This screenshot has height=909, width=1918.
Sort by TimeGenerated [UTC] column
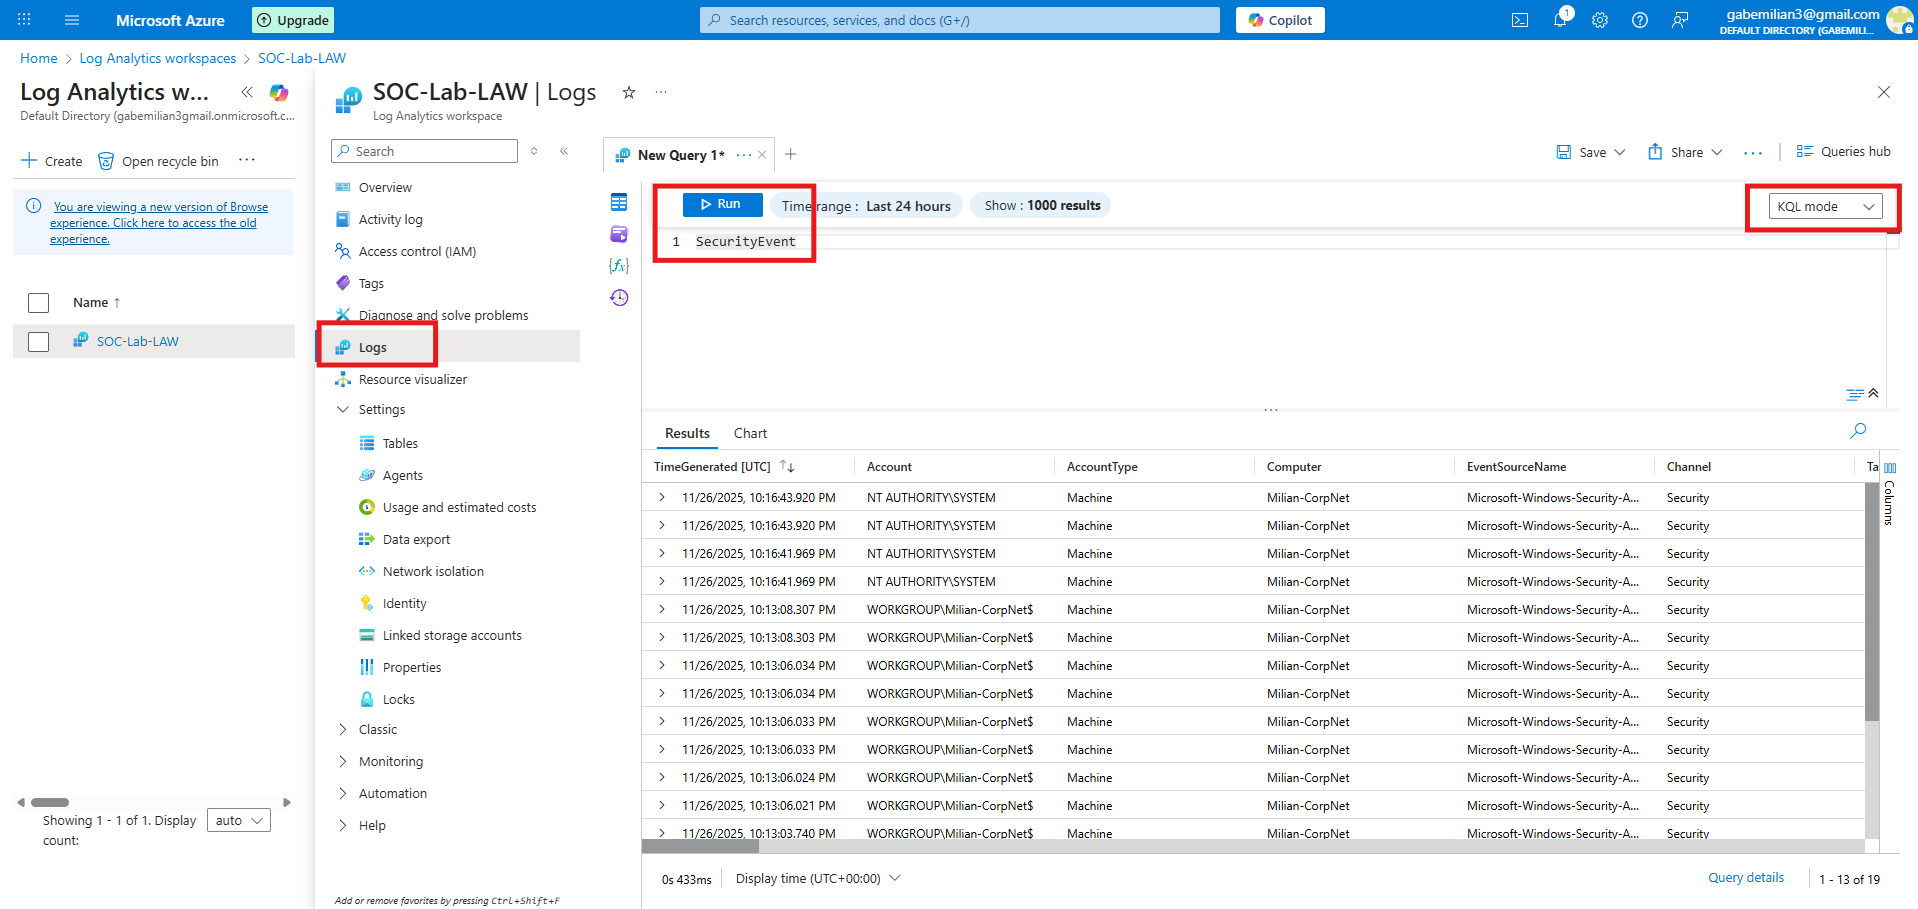tap(712, 466)
